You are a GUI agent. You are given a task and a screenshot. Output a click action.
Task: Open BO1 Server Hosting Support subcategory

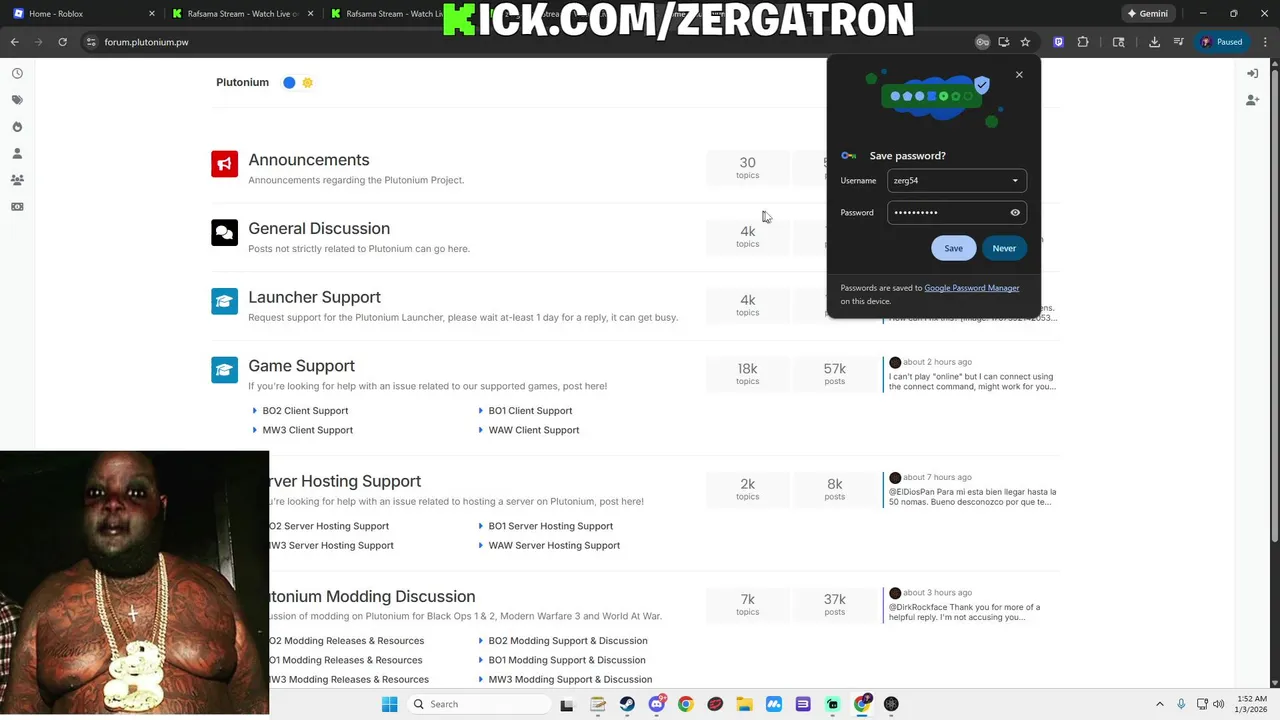pyautogui.click(x=550, y=526)
